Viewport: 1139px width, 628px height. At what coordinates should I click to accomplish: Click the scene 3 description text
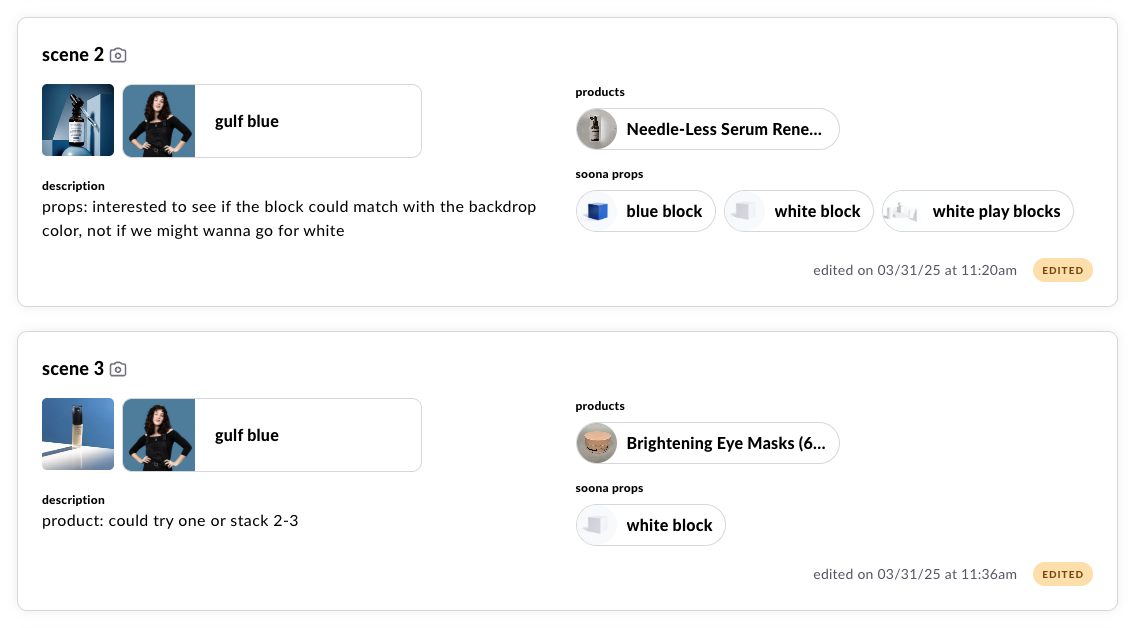pyautogui.click(x=170, y=520)
